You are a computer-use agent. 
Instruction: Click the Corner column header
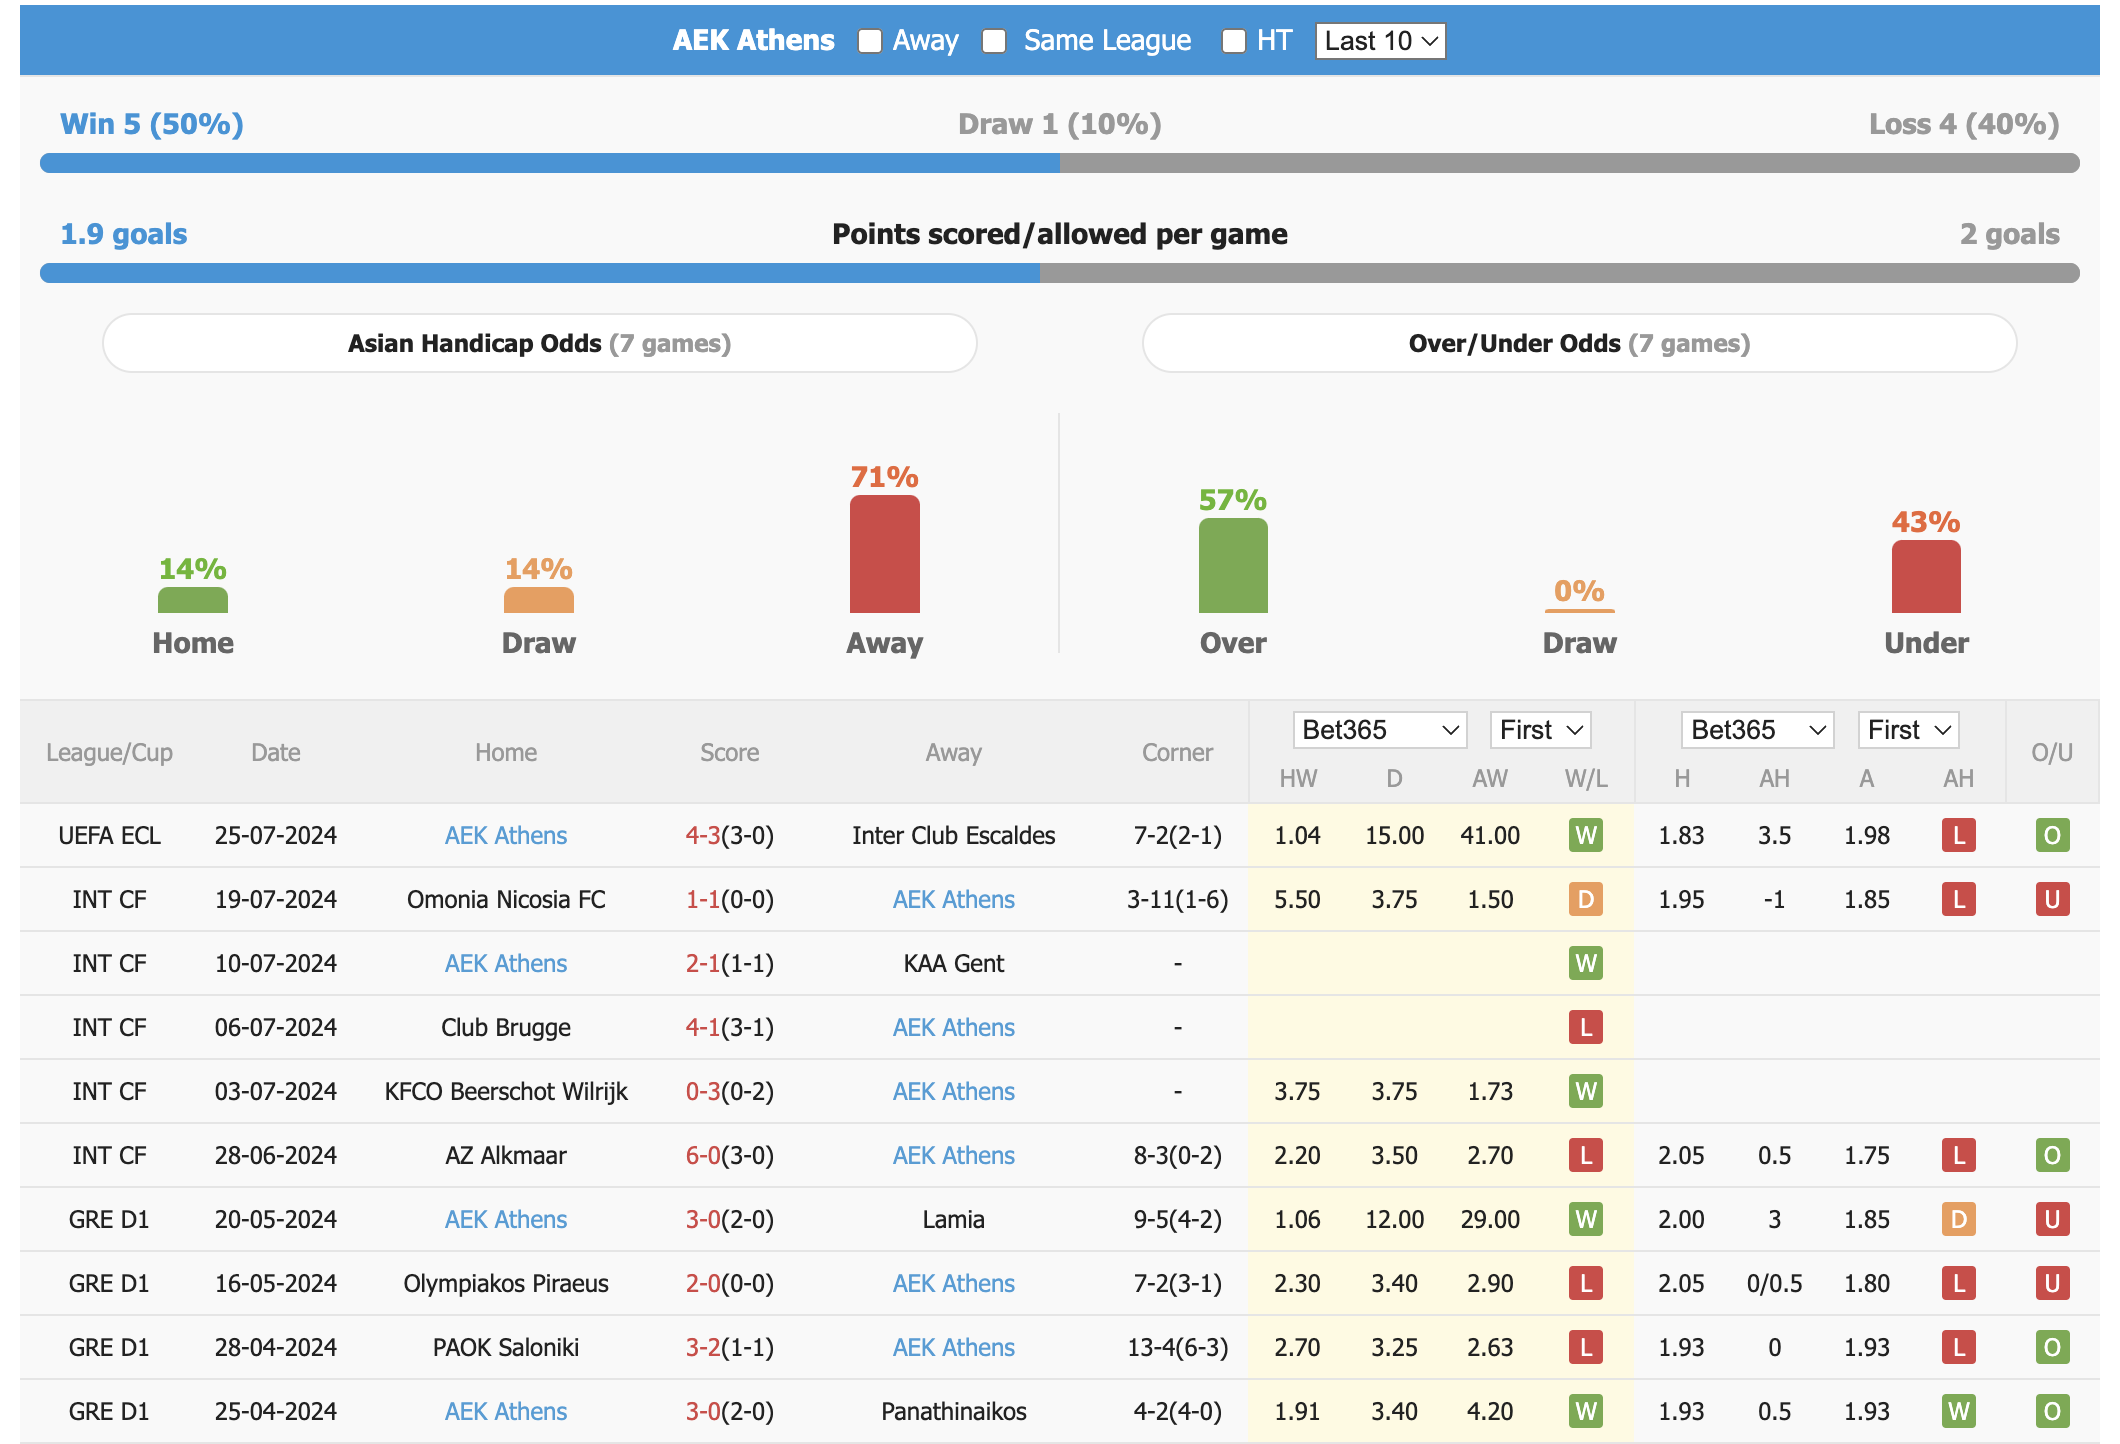click(1178, 752)
